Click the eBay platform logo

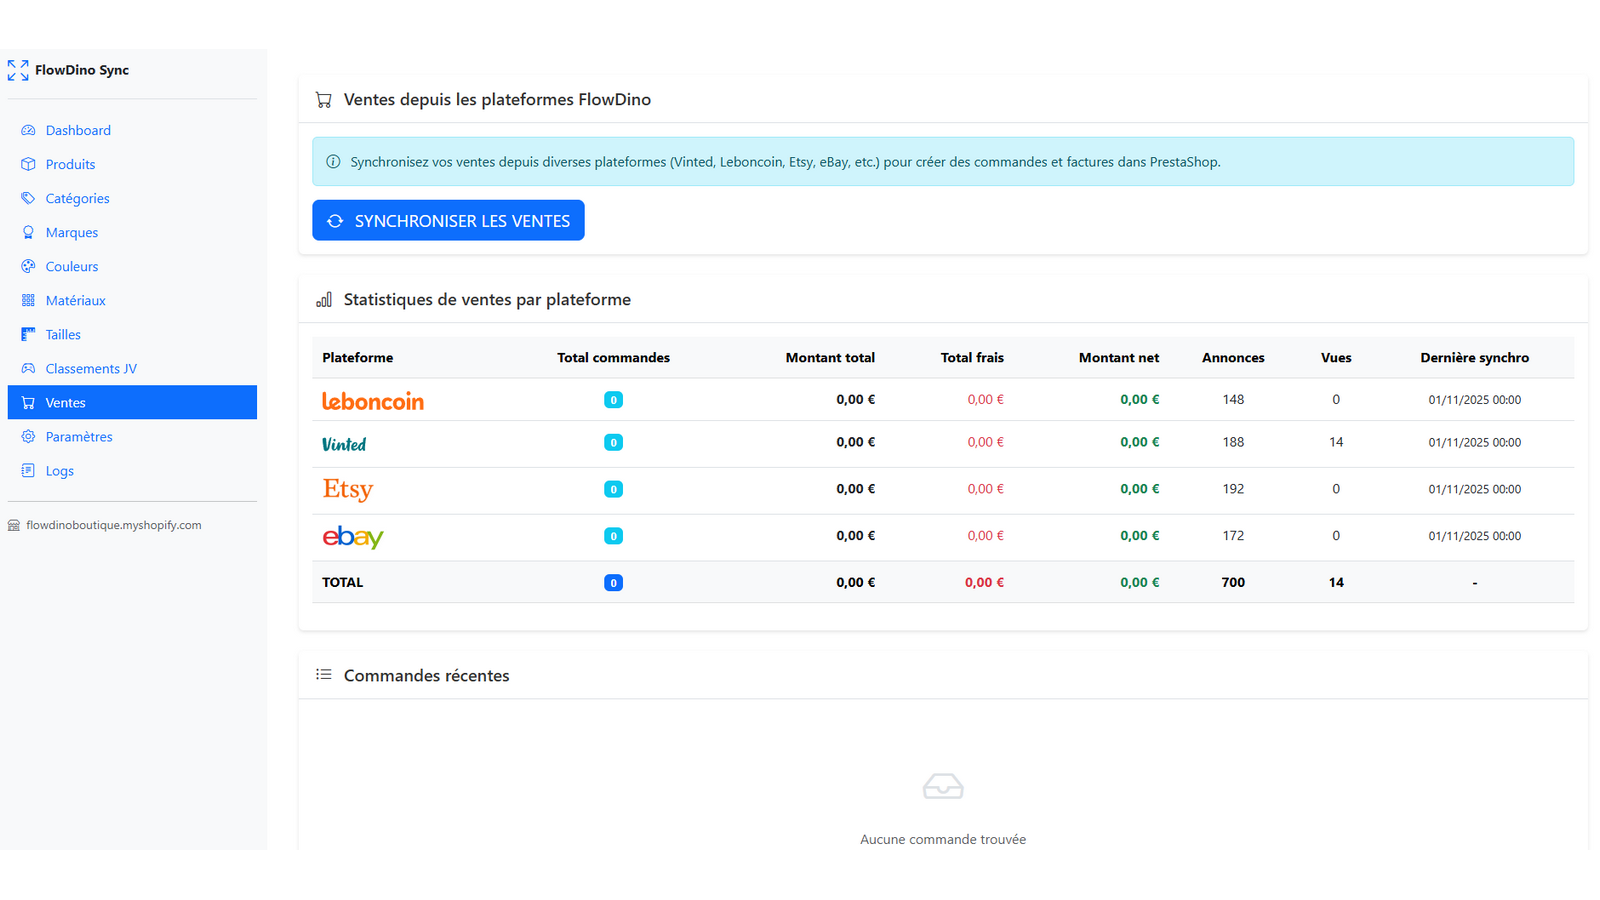tap(352, 537)
